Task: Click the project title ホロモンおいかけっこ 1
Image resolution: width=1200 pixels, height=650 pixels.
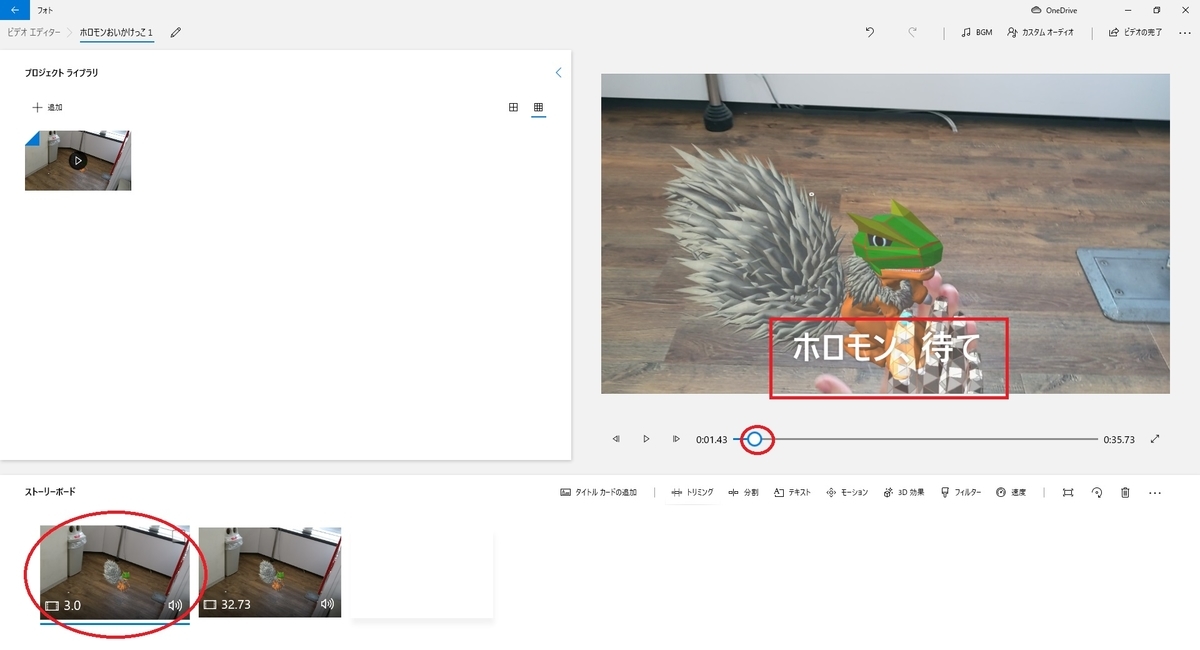Action: [x=116, y=33]
